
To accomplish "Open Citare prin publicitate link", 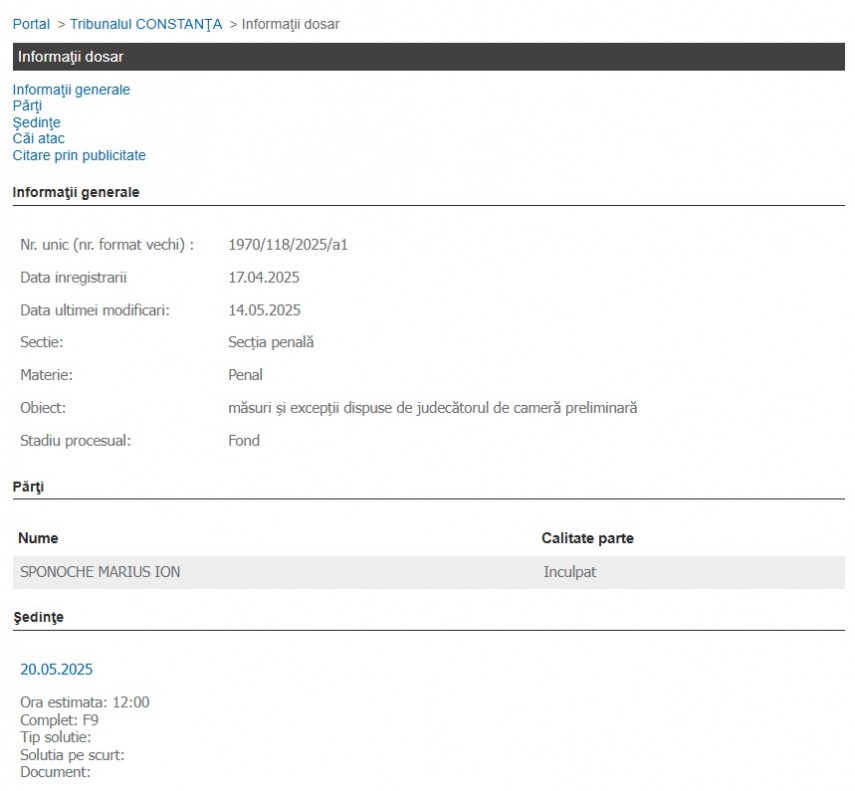I will pos(79,155).
